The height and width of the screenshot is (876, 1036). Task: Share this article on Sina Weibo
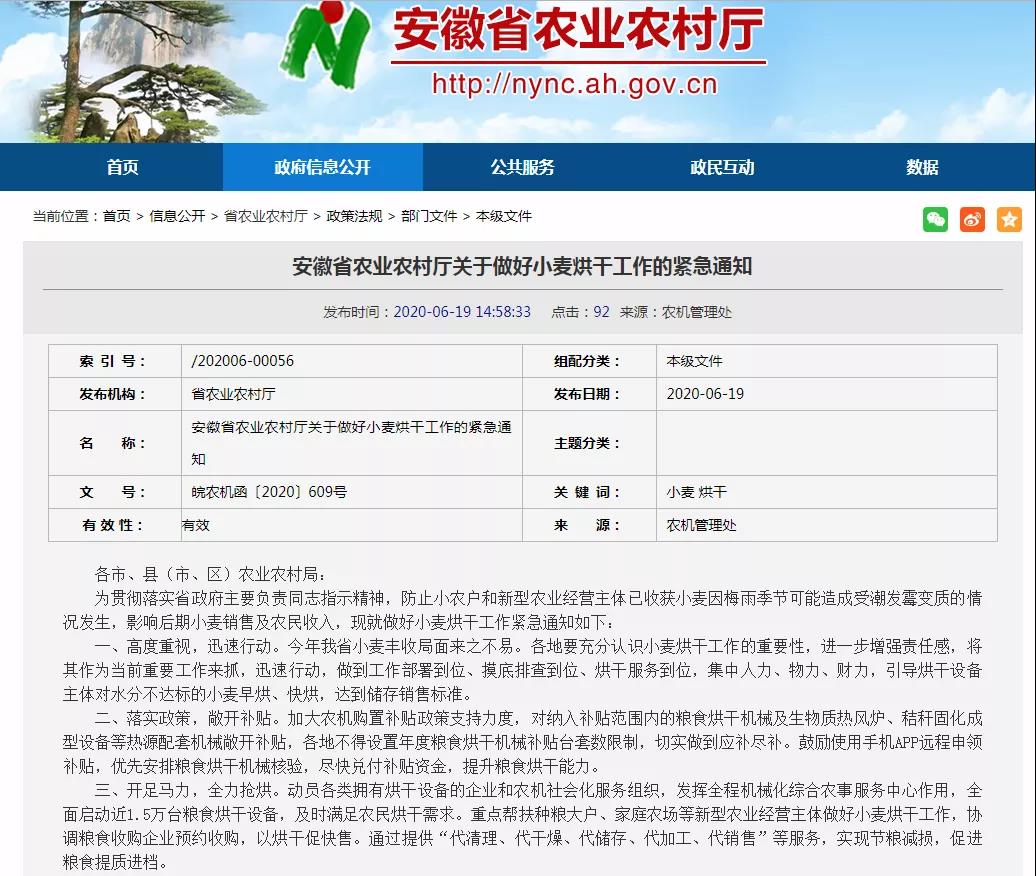point(972,218)
